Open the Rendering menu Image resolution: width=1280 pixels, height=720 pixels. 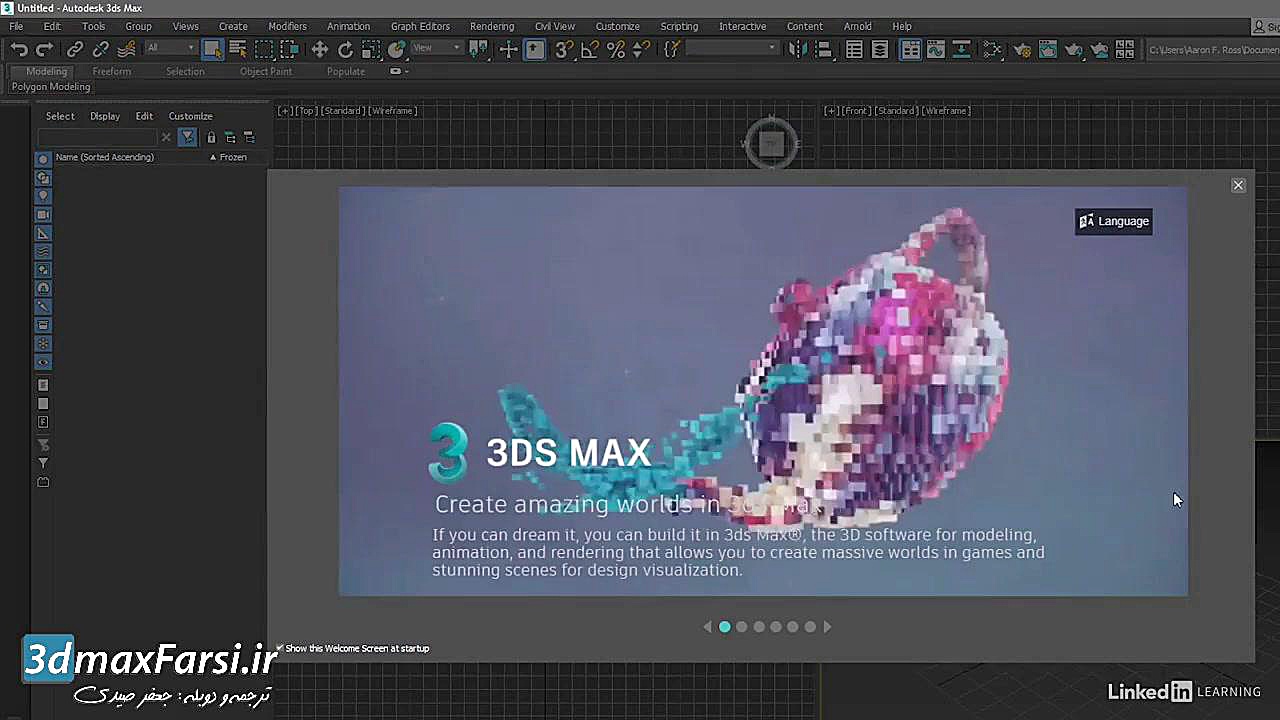(x=492, y=26)
